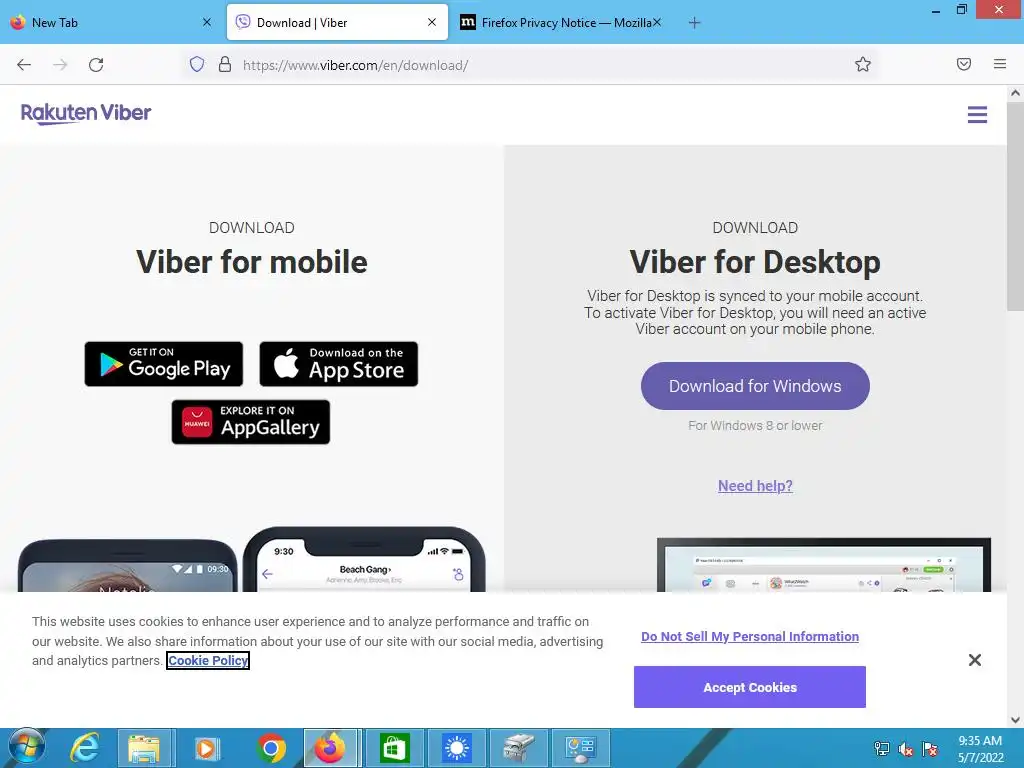
Task: Open Viber site hamburger navigation menu
Action: [x=977, y=115]
